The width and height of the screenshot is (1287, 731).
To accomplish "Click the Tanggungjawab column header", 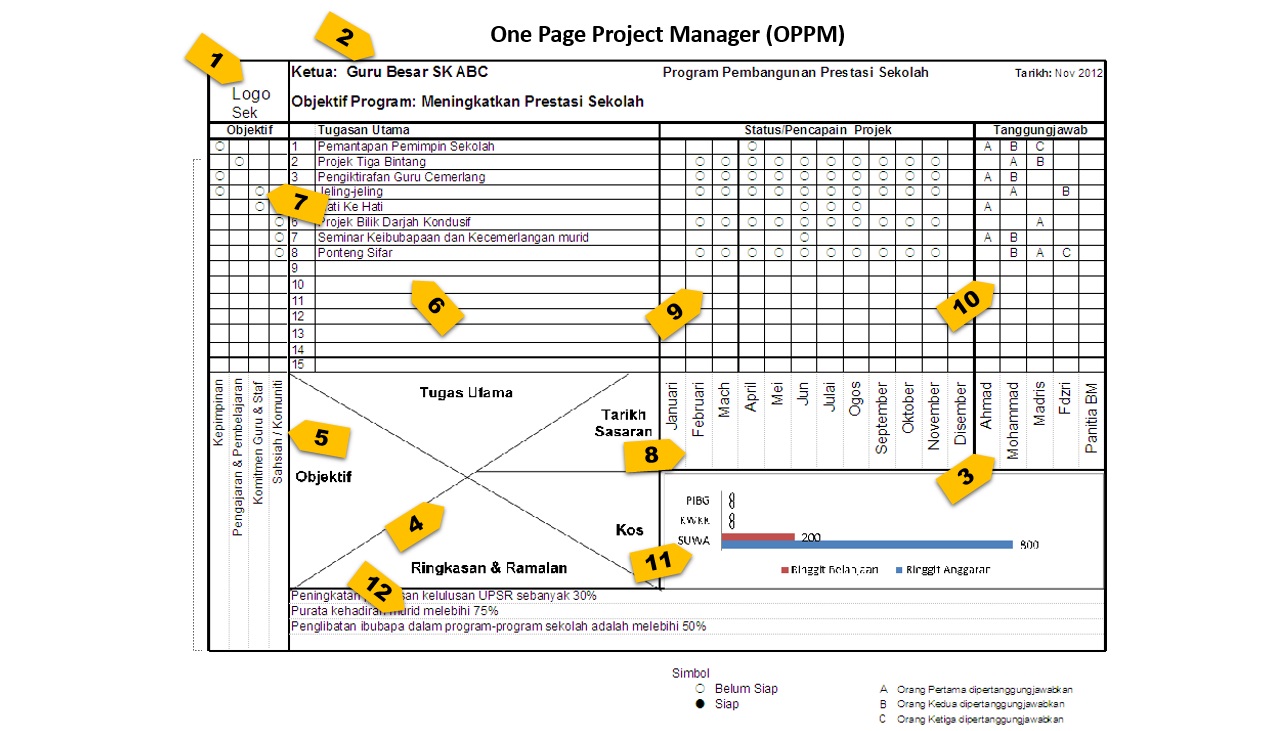I will coord(1040,130).
